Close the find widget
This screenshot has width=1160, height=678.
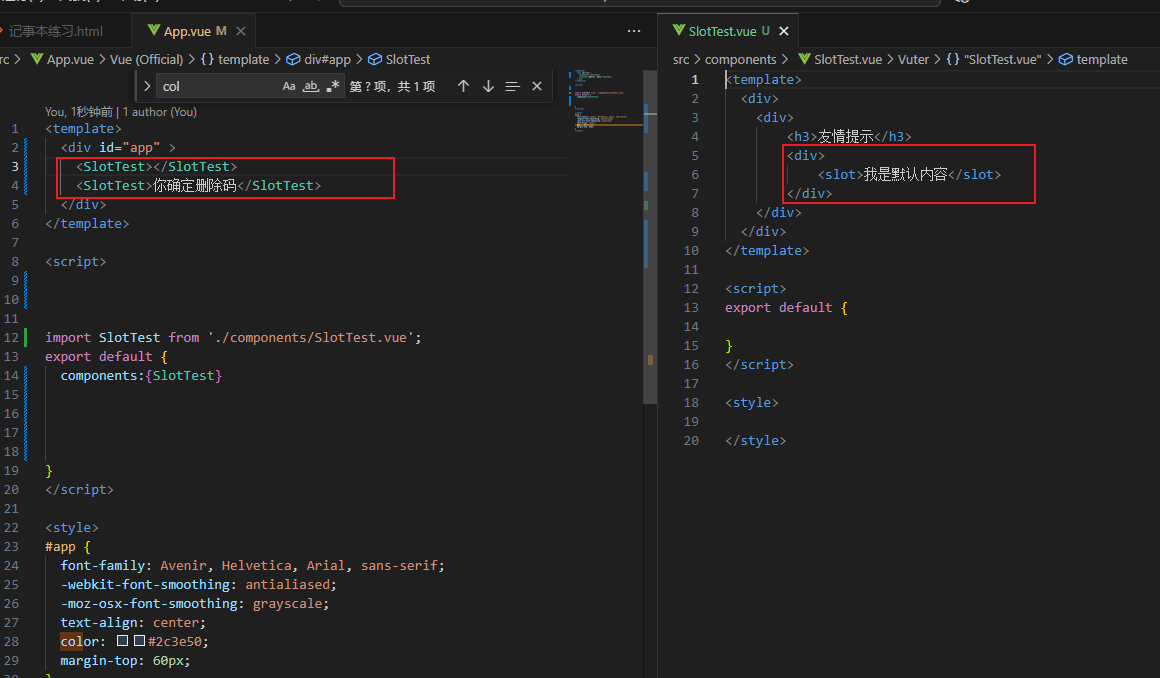(x=537, y=87)
